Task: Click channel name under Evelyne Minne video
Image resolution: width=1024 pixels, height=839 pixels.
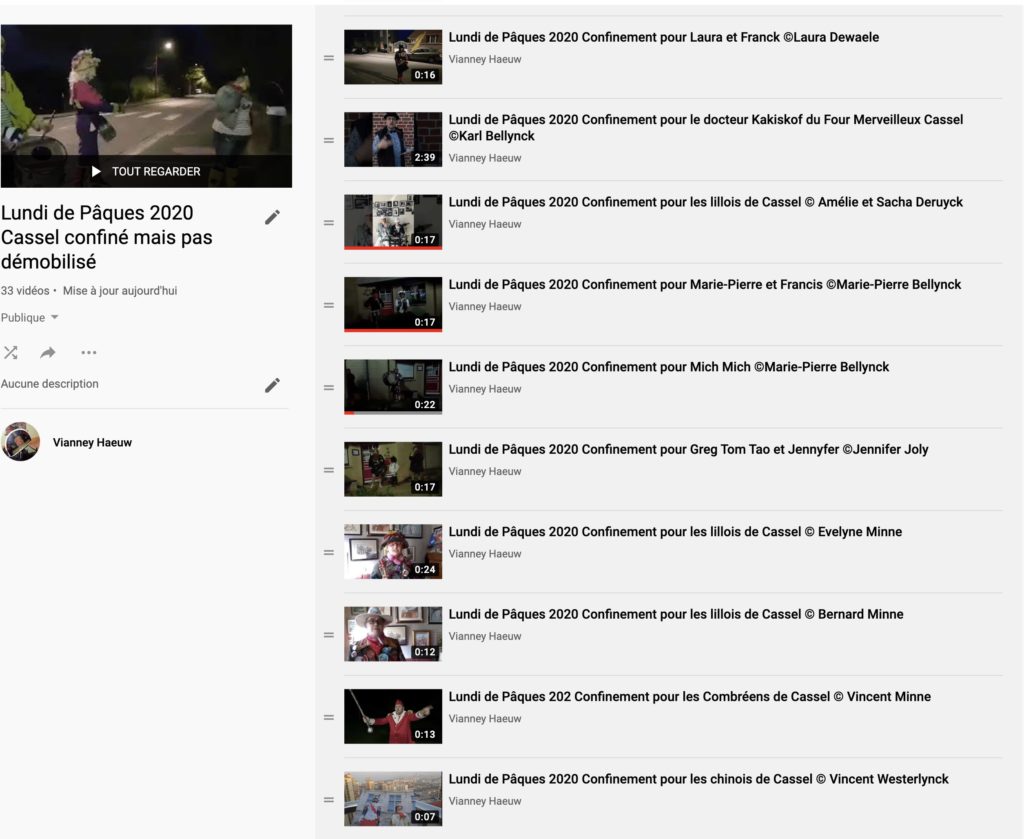Action: [485, 554]
